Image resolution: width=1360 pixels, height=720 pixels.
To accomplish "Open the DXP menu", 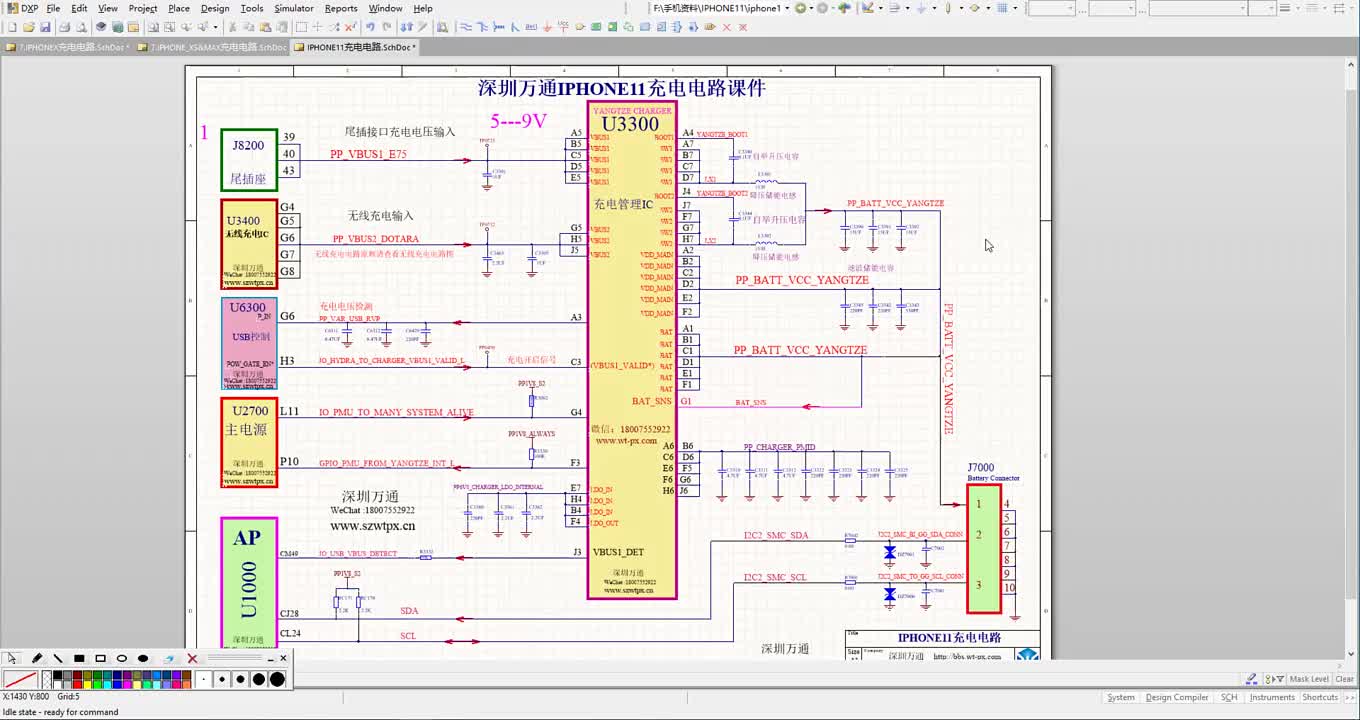I will point(29,8).
